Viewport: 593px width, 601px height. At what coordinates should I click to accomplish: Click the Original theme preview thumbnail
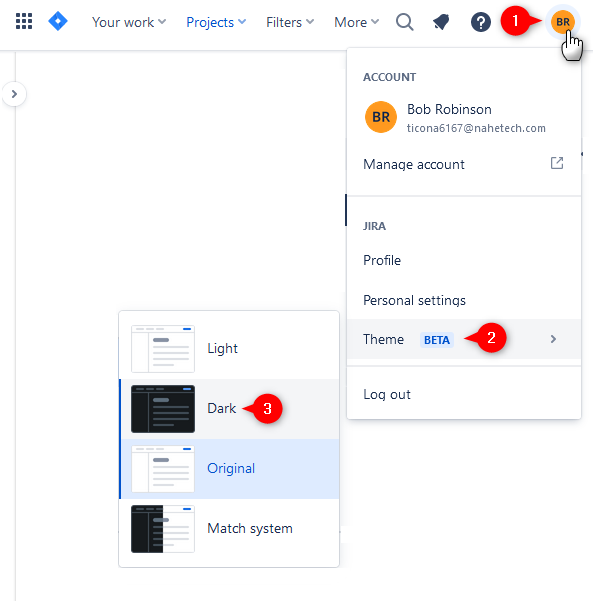click(x=163, y=469)
